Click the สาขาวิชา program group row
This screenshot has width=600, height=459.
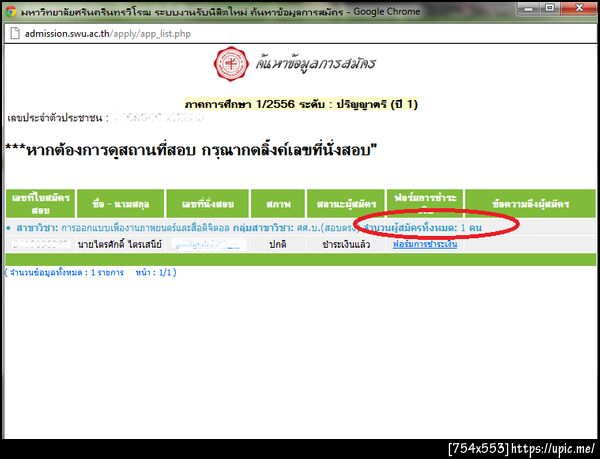[301, 228]
